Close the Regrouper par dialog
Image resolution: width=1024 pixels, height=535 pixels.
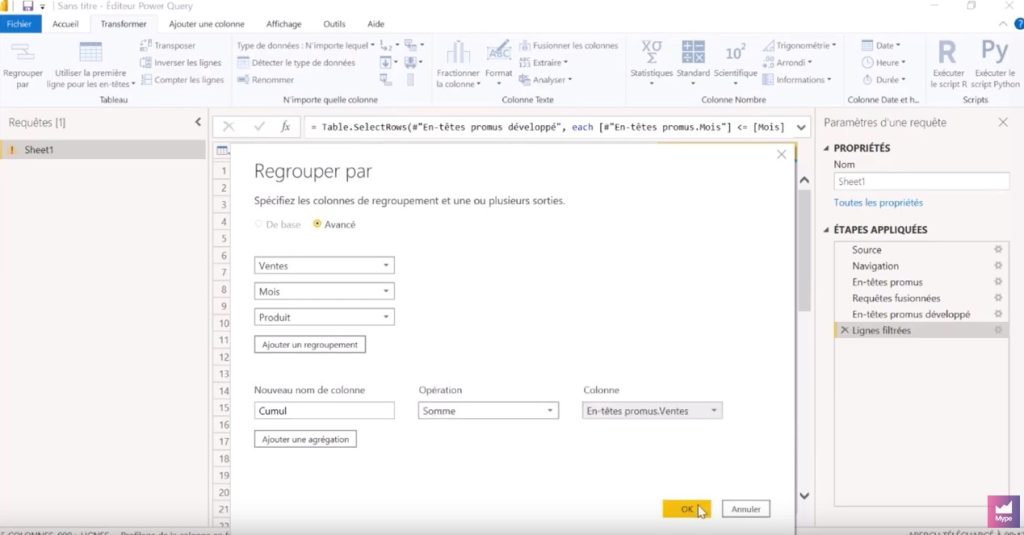coord(781,155)
